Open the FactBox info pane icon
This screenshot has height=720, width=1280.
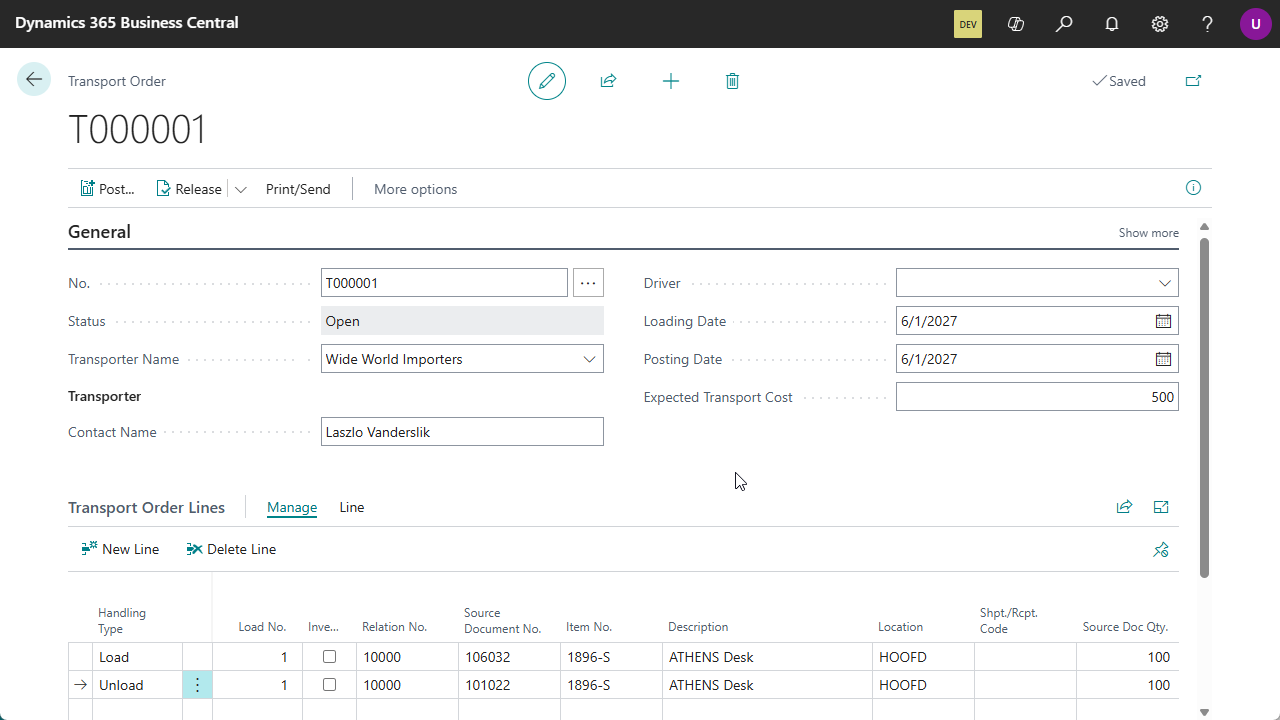pos(1193,188)
